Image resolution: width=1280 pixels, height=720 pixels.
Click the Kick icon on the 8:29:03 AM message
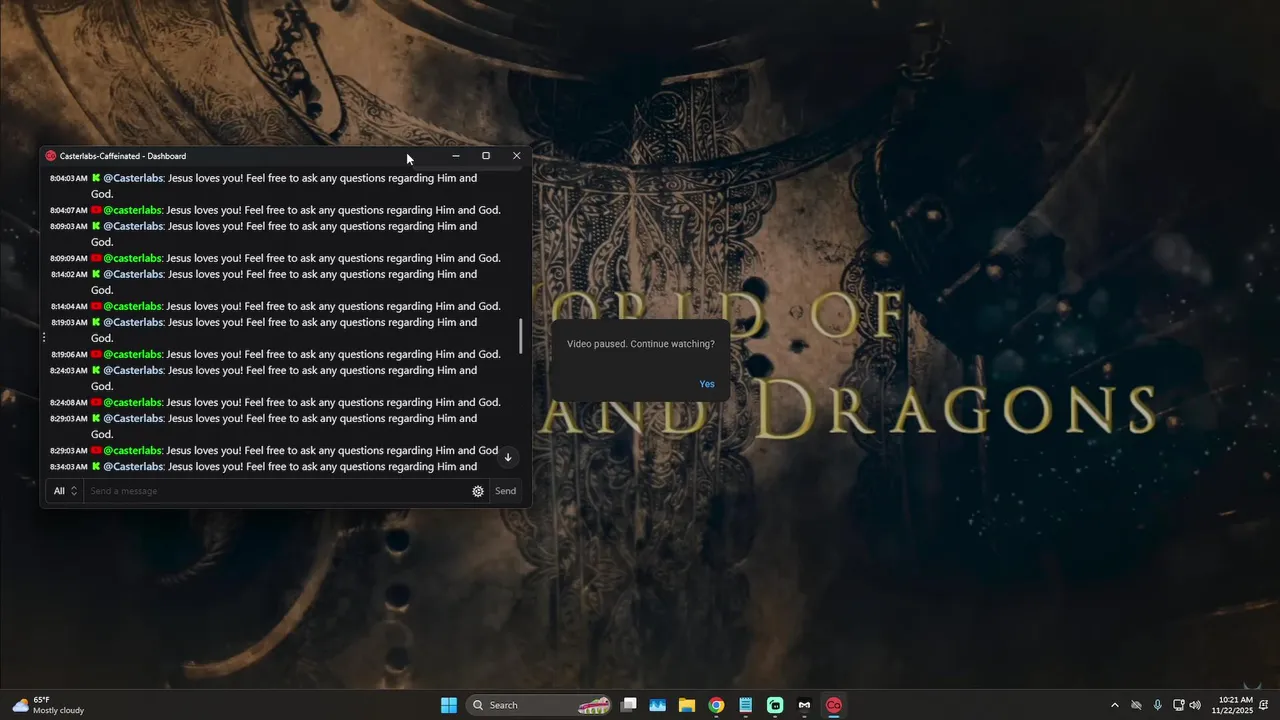pos(96,418)
